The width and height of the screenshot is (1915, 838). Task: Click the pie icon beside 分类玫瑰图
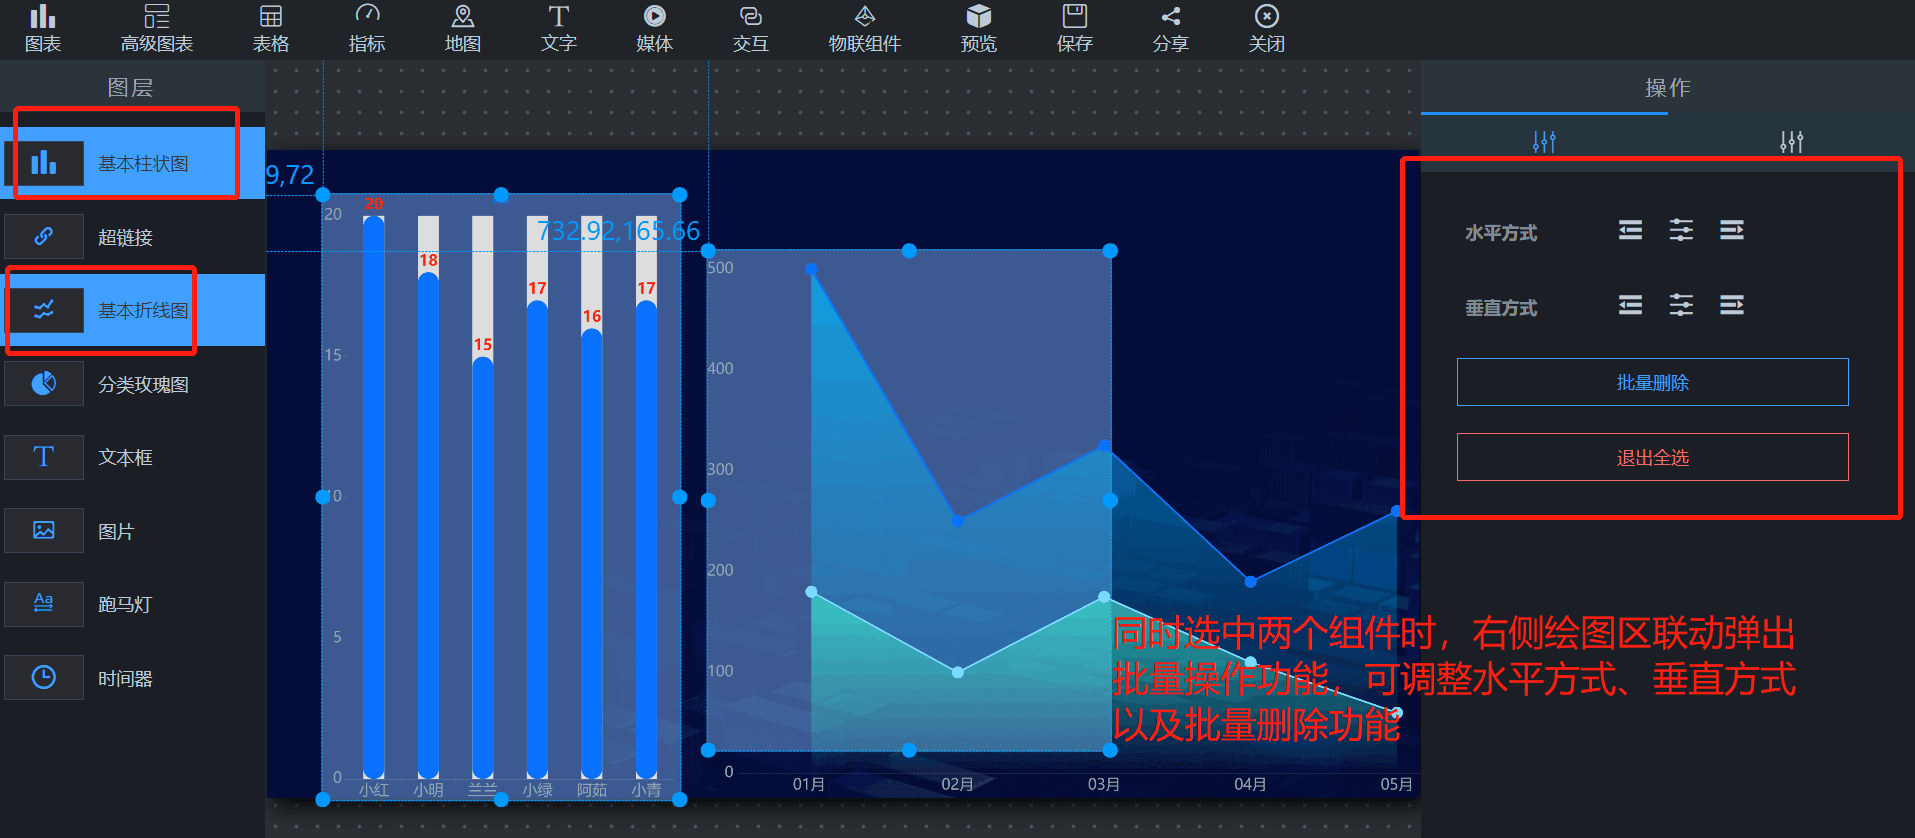44,384
